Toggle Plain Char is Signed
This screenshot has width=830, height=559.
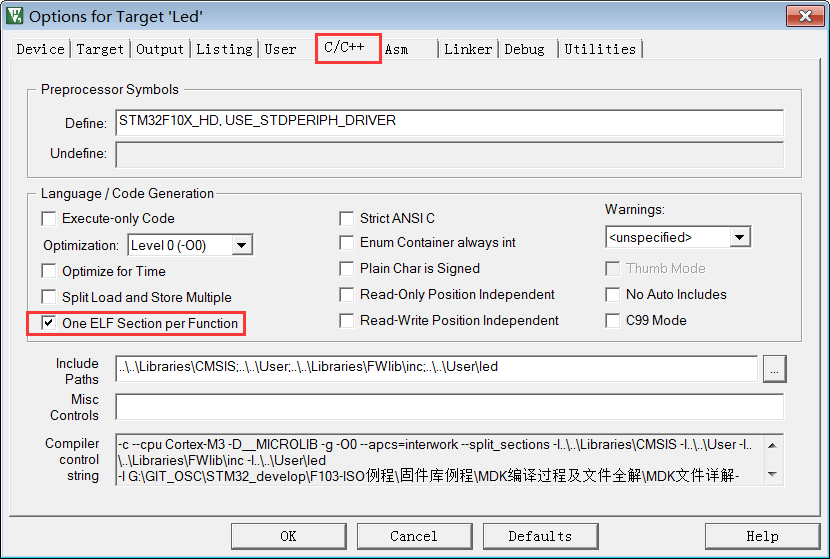point(347,268)
